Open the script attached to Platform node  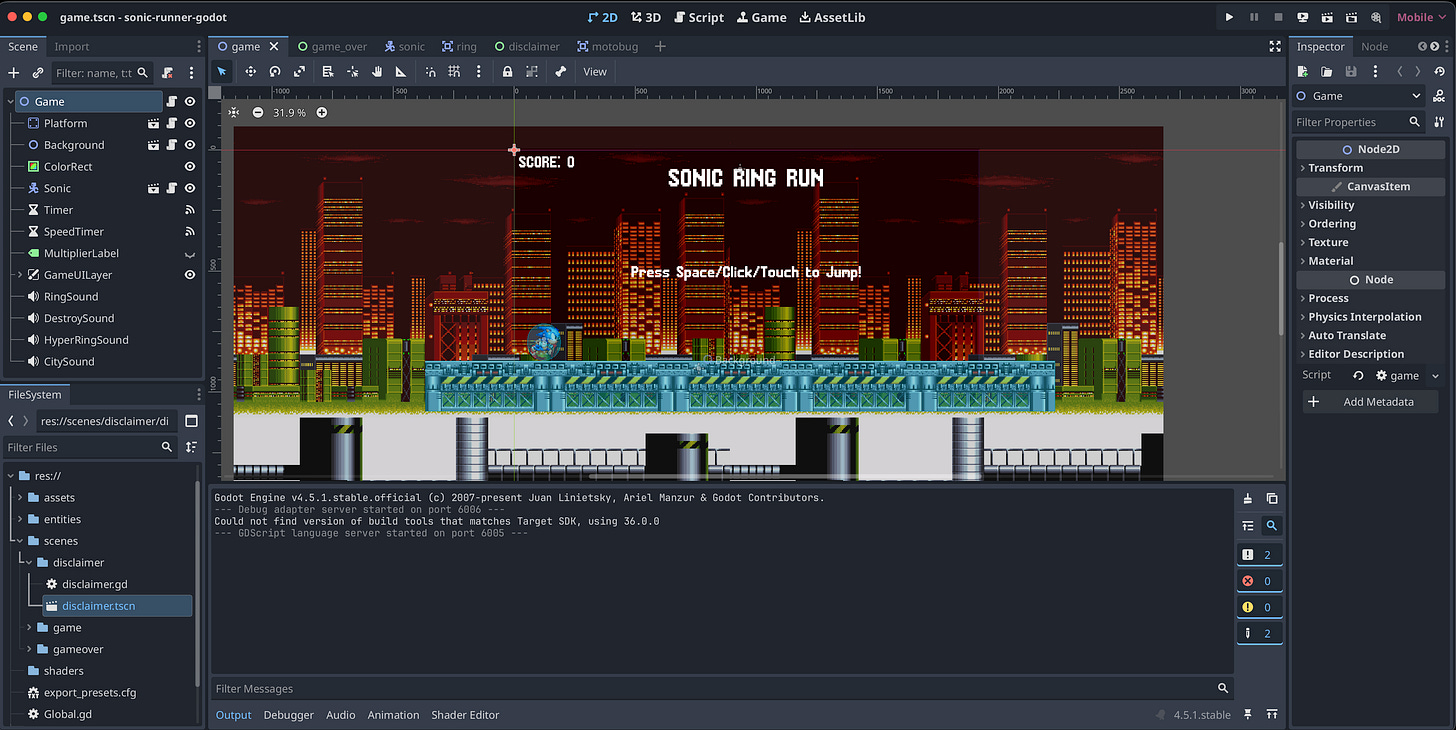pos(172,123)
